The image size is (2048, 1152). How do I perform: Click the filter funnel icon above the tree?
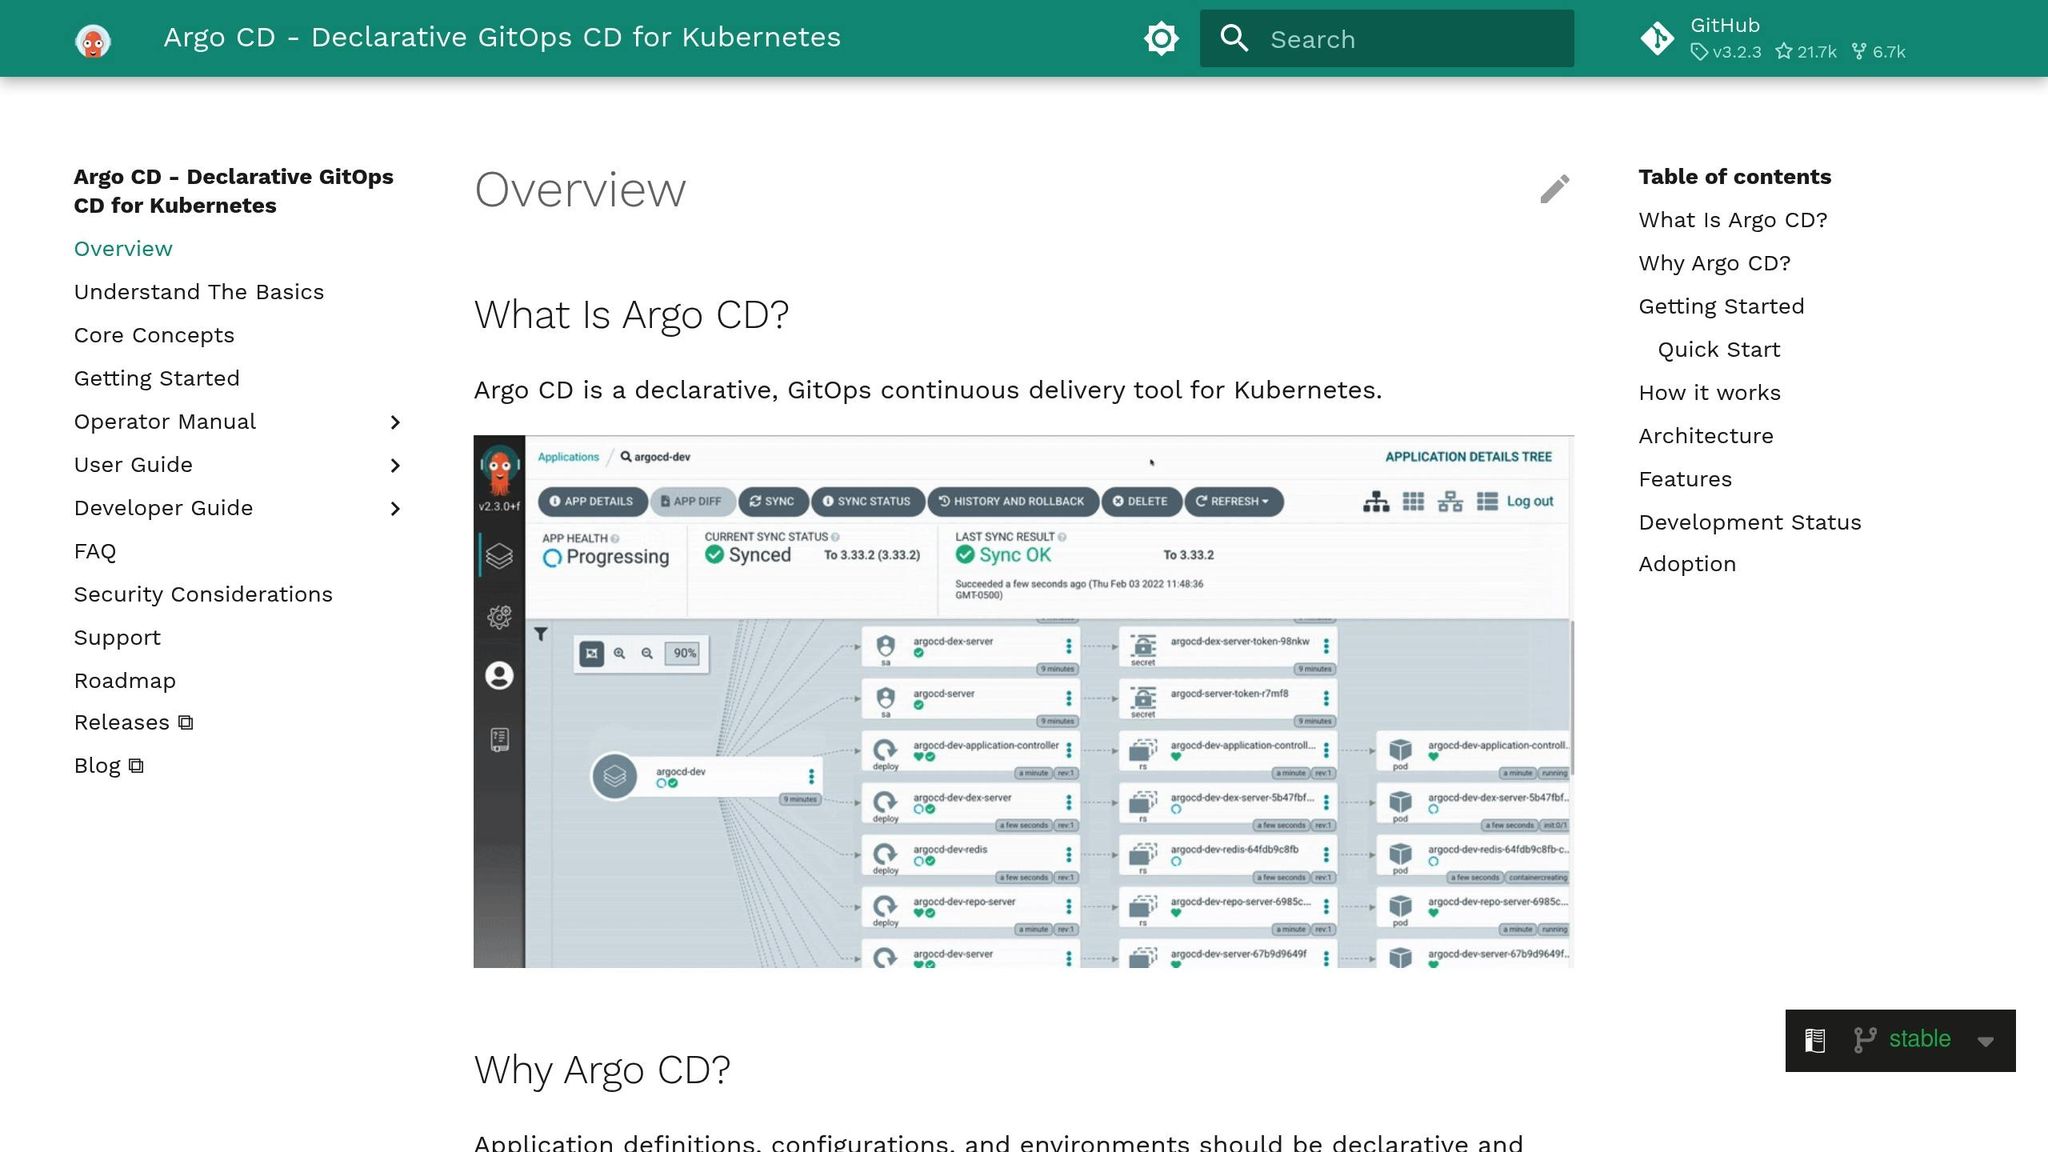tap(540, 634)
